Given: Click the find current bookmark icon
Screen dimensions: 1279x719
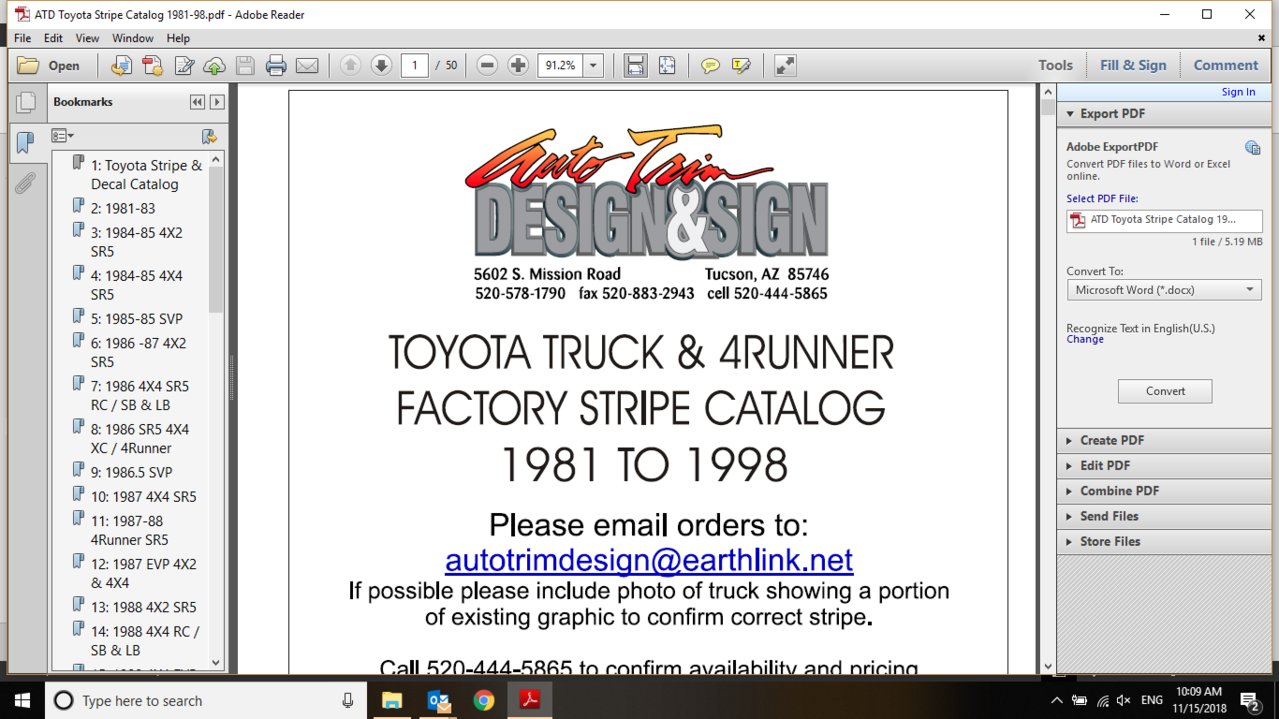Looking at the screenshot, I should [209, 136].
